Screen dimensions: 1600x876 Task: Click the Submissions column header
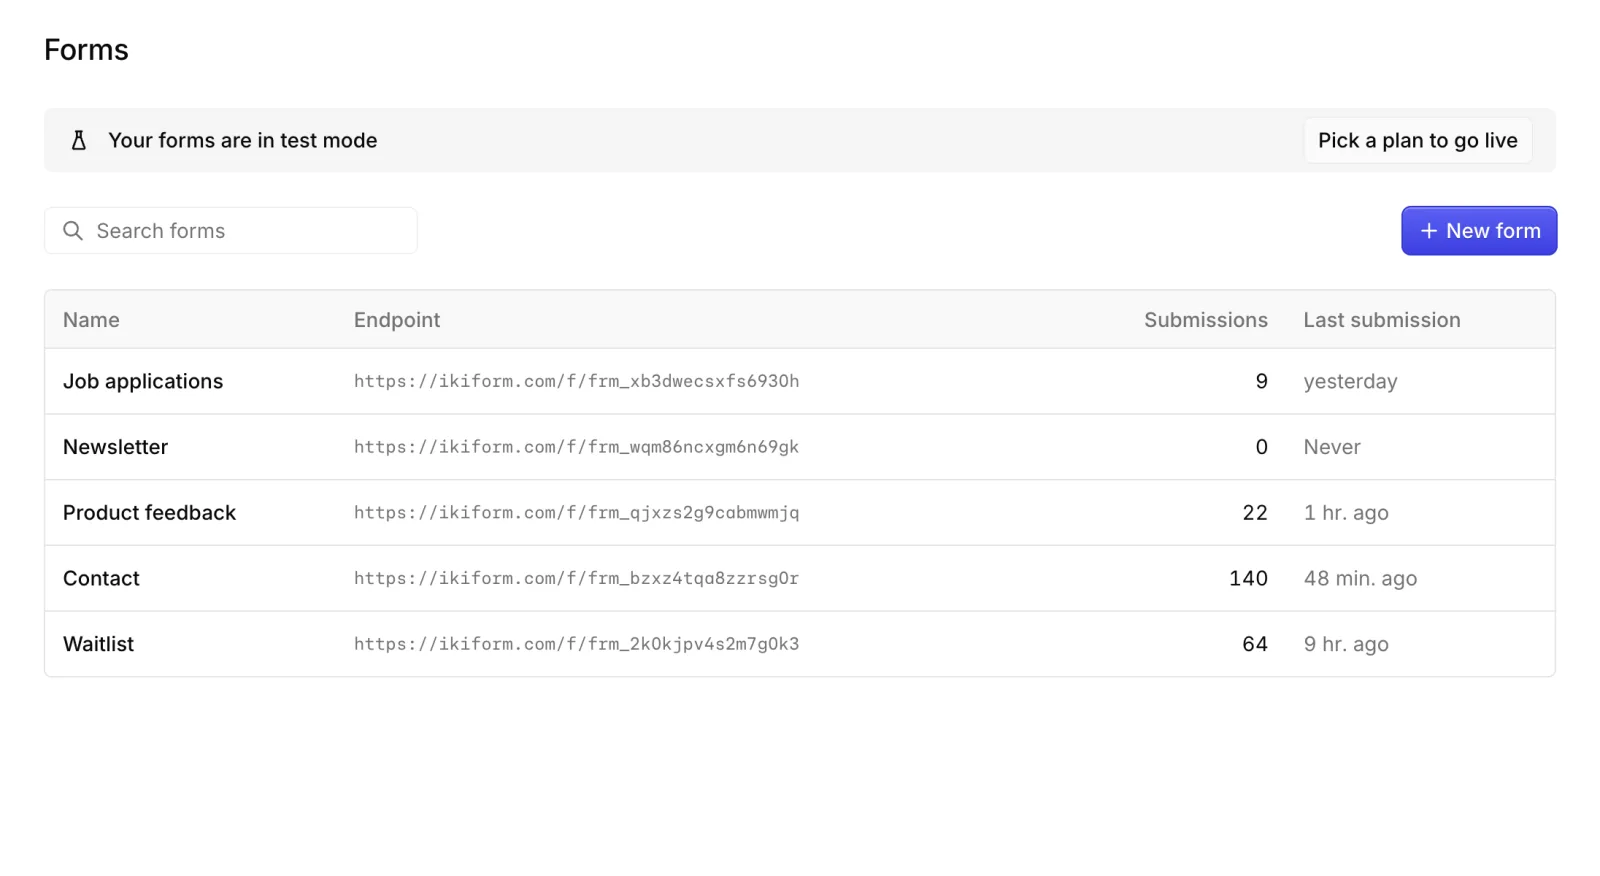coord(1206,320)
